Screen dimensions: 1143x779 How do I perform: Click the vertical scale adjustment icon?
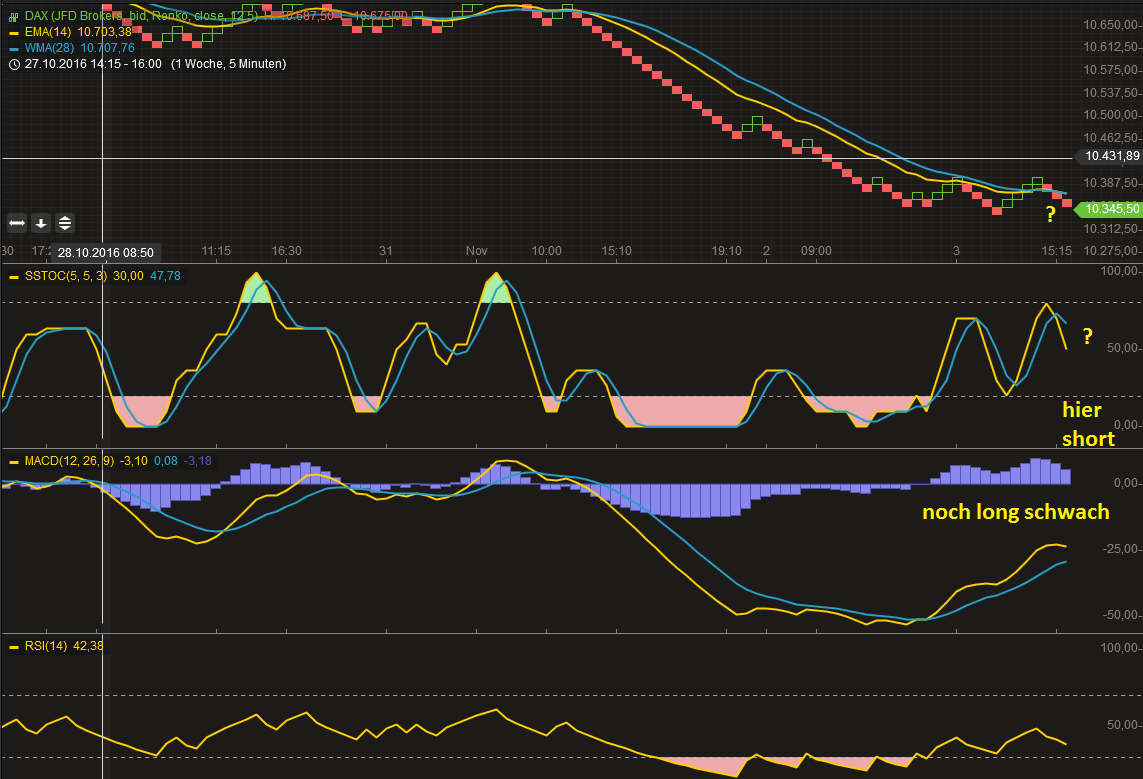64,223
